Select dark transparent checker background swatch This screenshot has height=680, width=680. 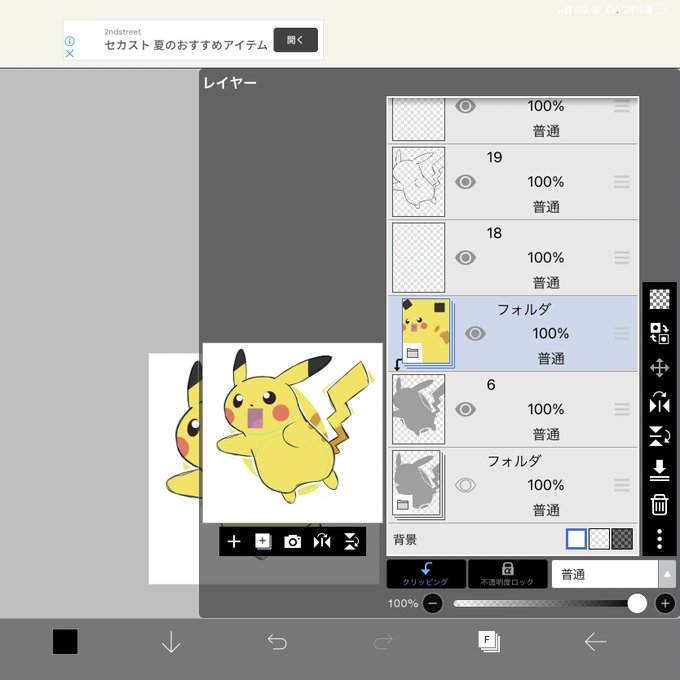tap(622, 539)
